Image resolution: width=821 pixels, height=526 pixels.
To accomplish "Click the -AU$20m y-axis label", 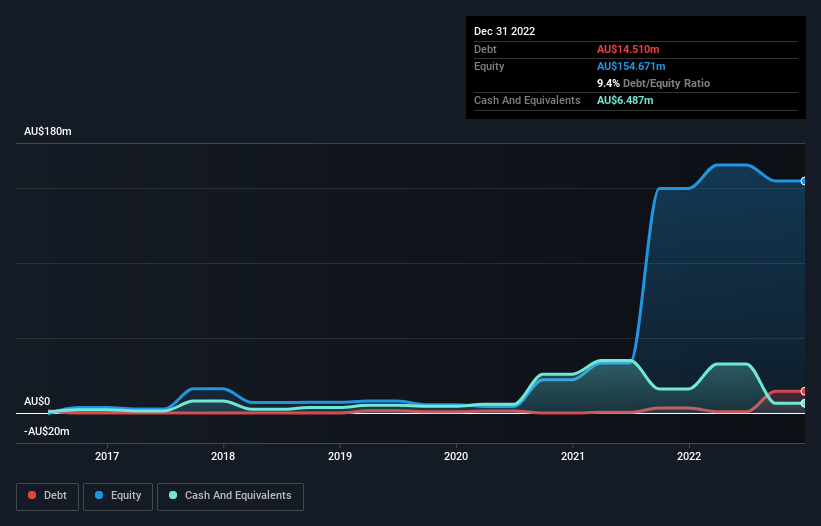I will [47, 431].
